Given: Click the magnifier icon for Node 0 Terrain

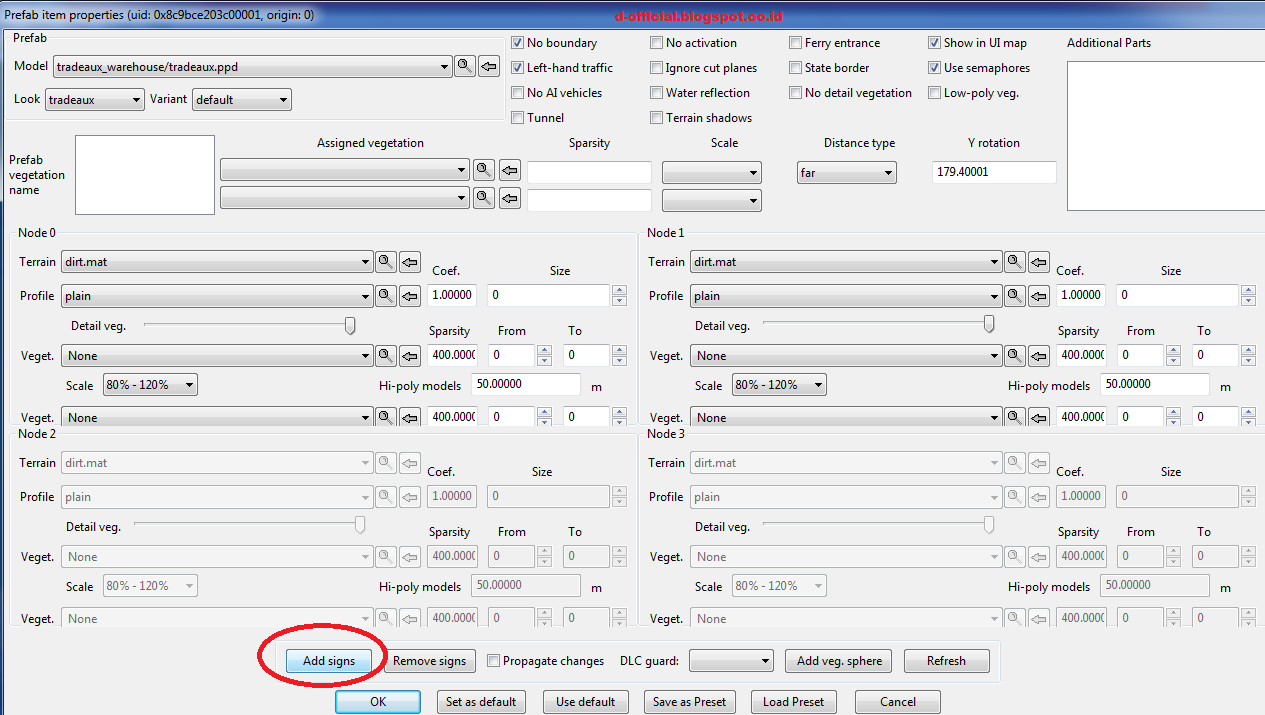Looking at the screenshot, I should 386,261.
